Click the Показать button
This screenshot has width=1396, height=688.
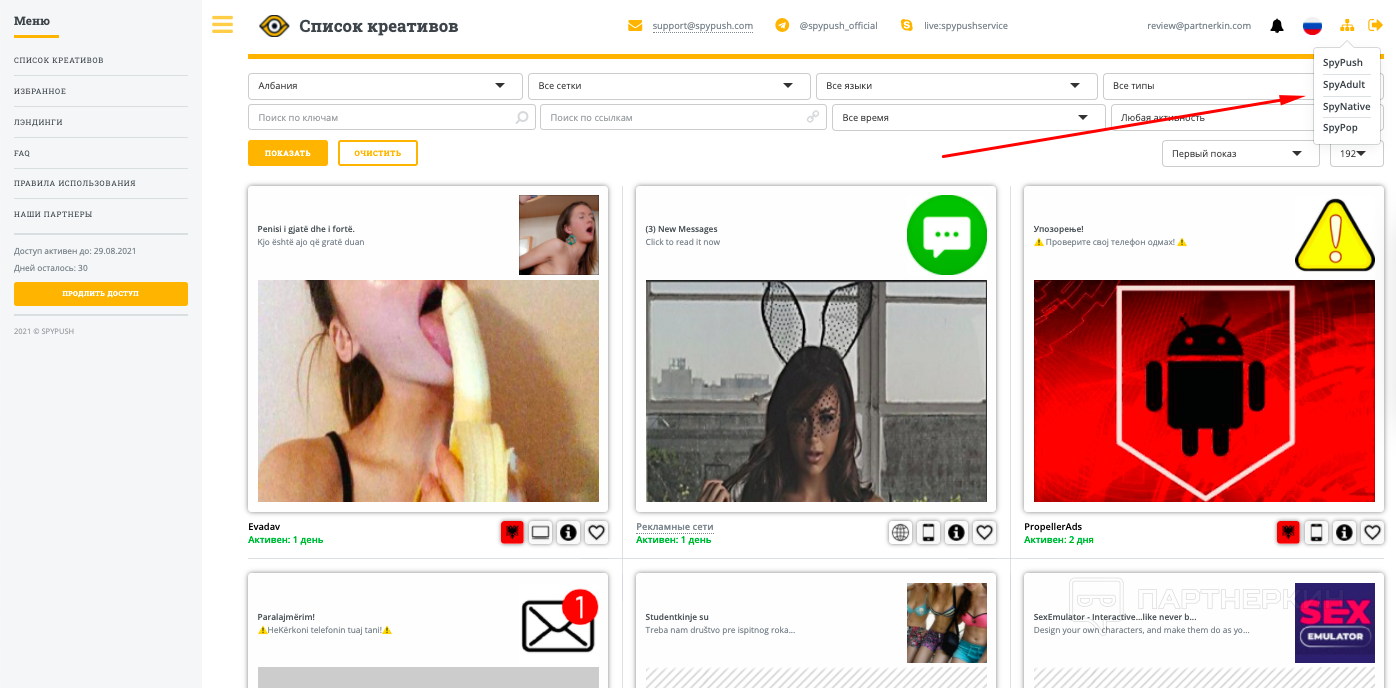pos(288,153)
